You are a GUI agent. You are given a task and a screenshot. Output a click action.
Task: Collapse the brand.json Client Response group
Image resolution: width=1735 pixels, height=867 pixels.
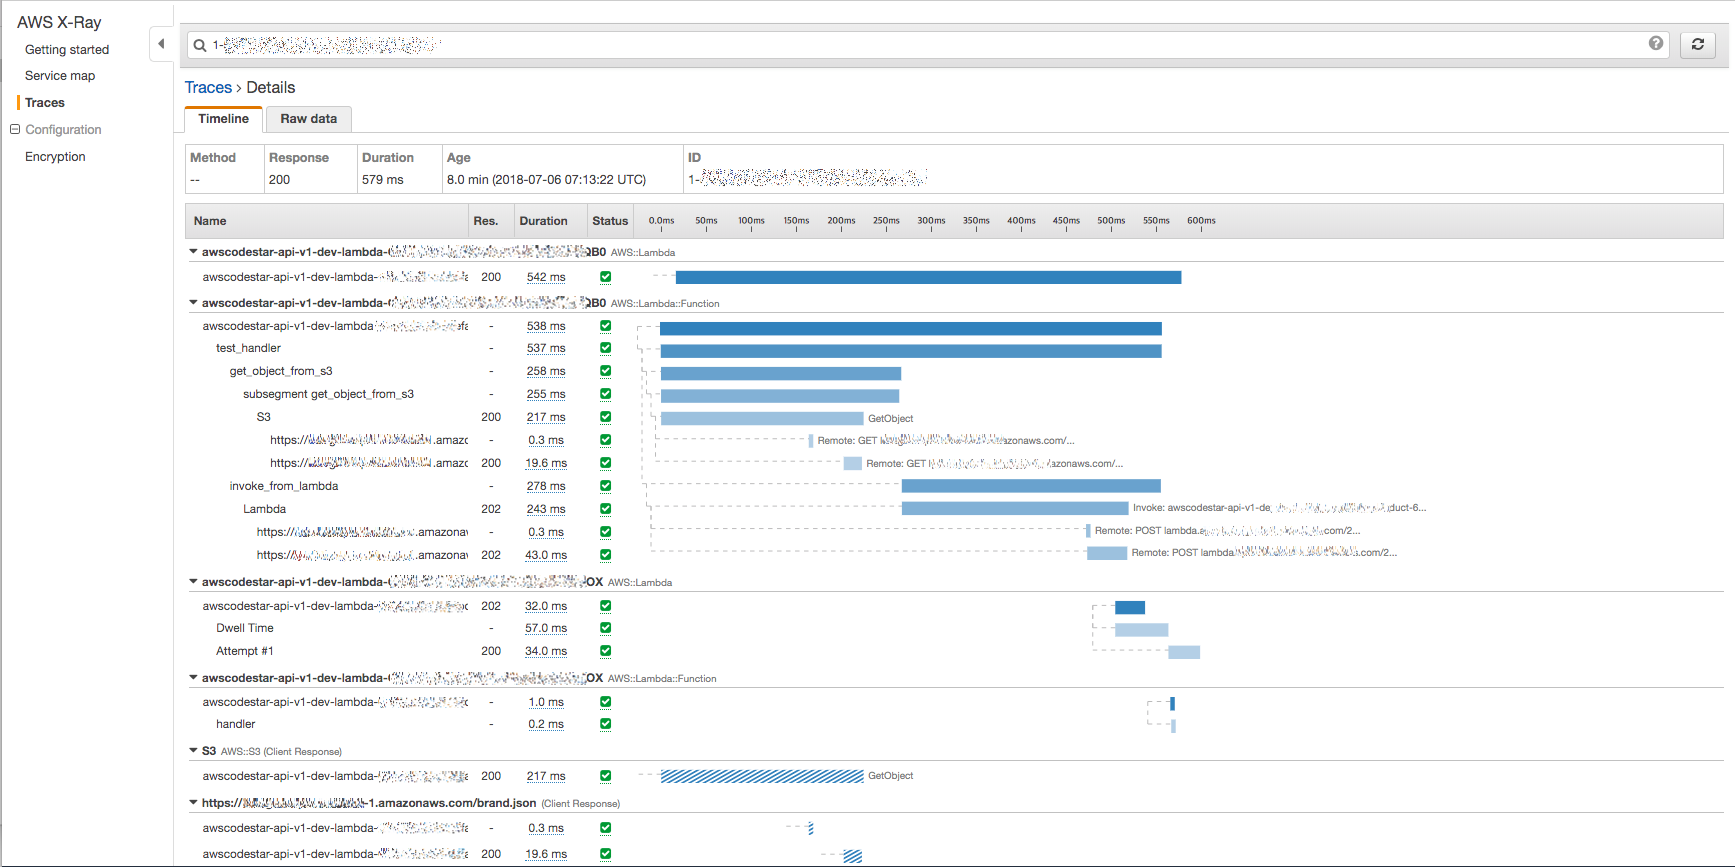(x=193, y=802)
